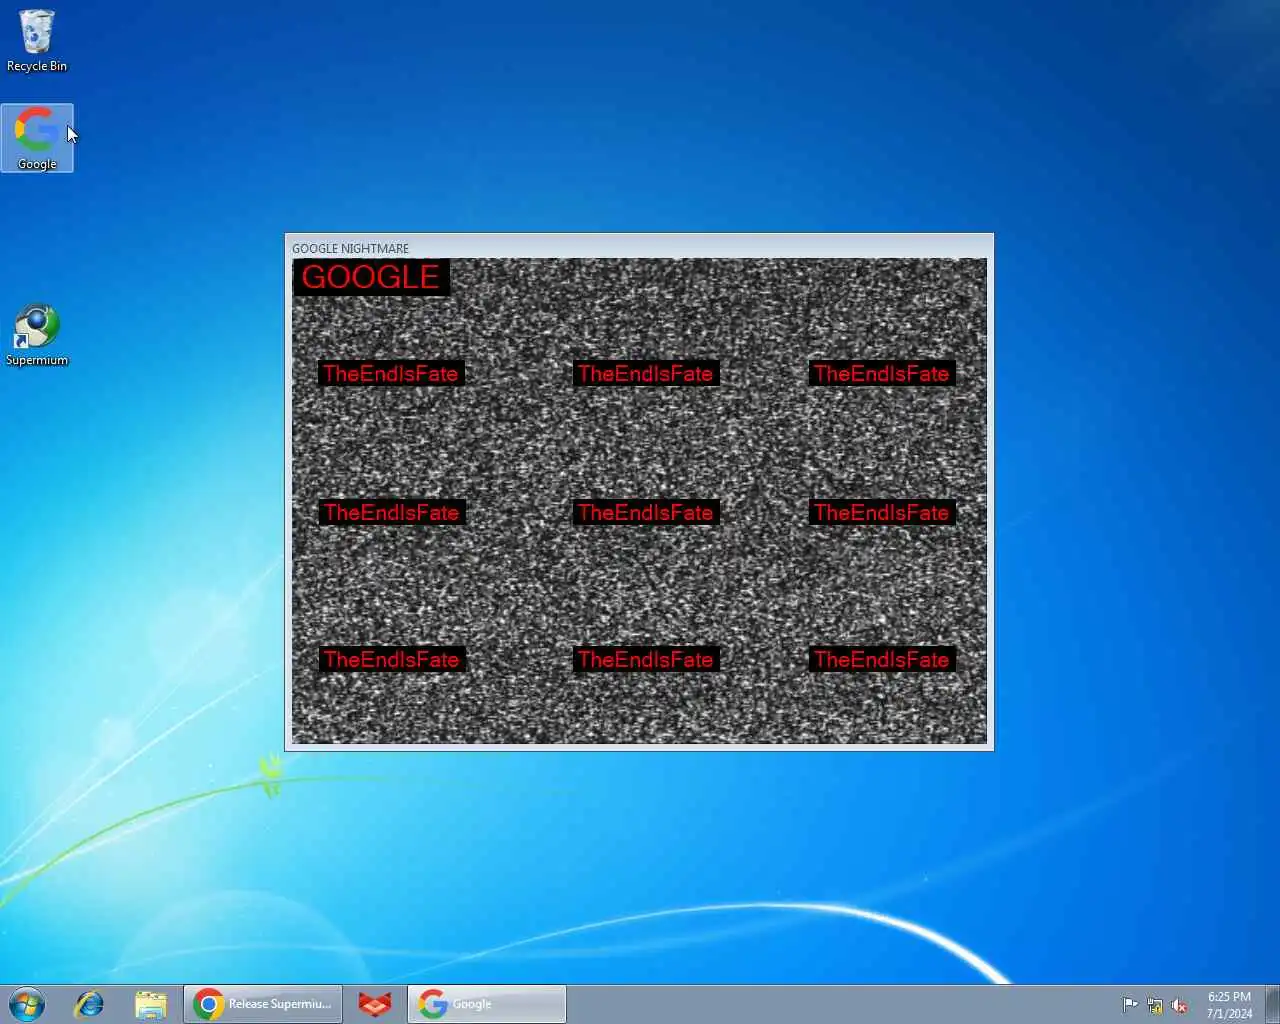The width and height of the screenshot is (1280, 1024).
Task: Open Action Center flag in system tray
Action: click(x=1130, y=1005)
